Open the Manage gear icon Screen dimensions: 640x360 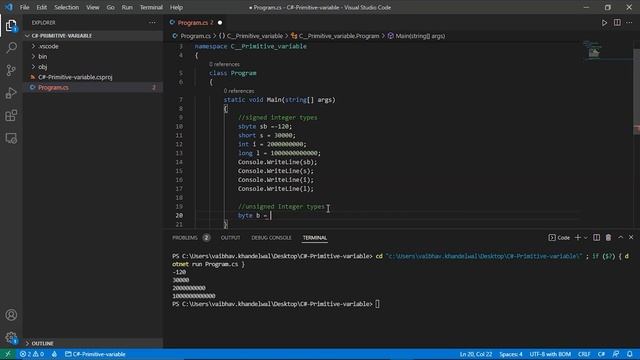tap(11, 338)
